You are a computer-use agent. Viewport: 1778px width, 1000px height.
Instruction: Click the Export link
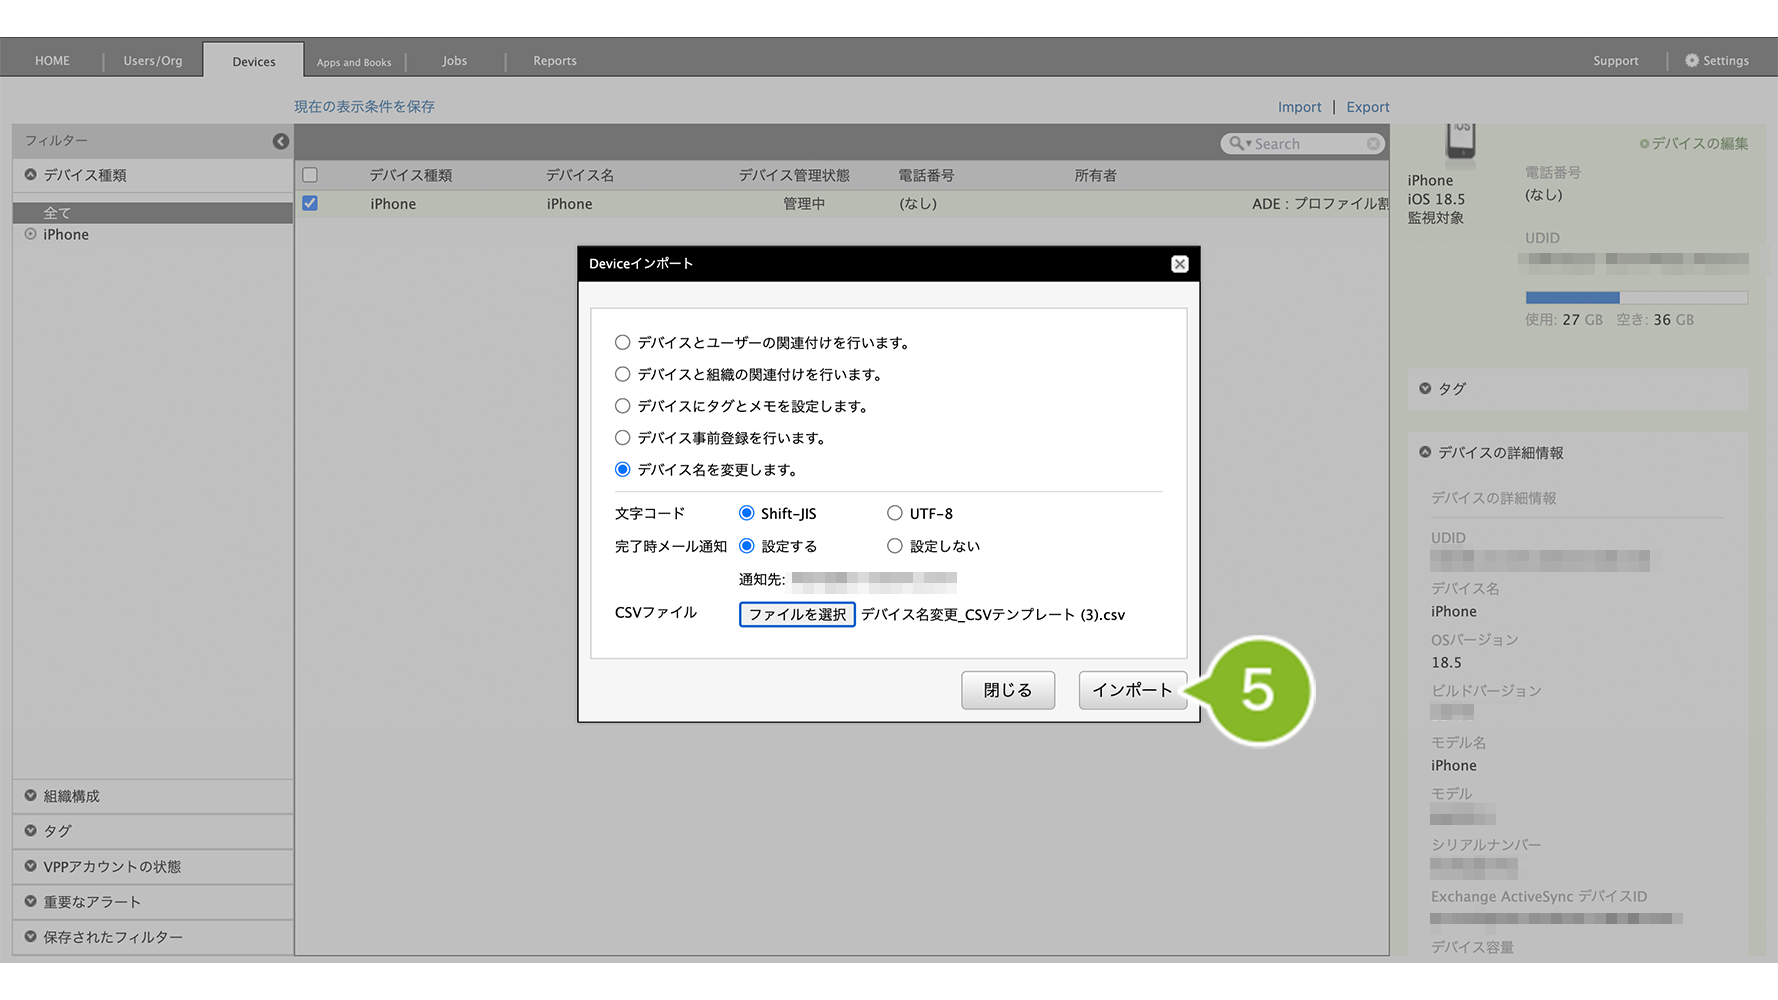tap(1367, 107)
